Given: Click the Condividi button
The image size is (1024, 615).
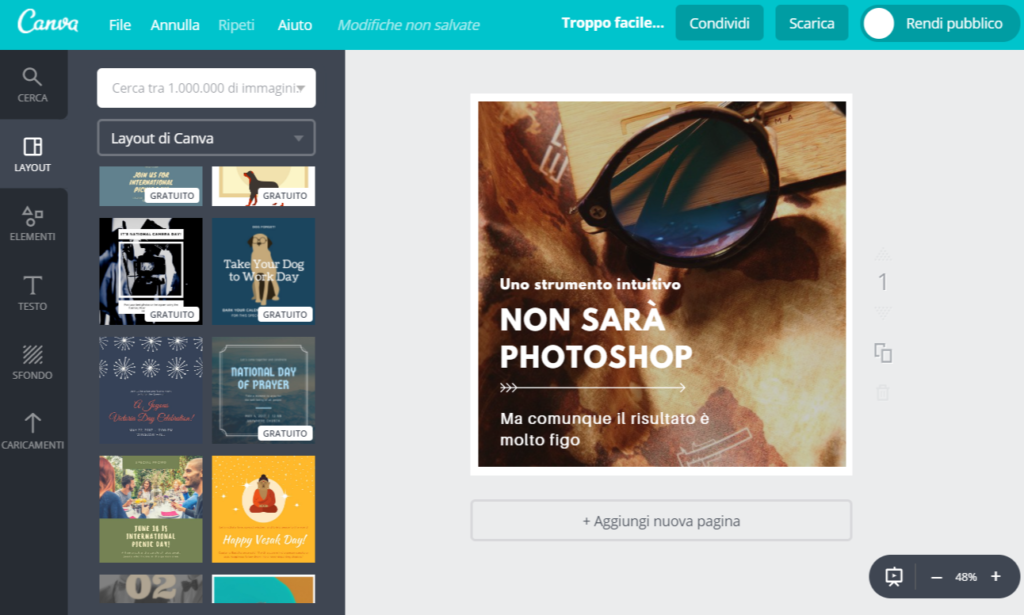Looking at the screenshot, I should click(x=719, y=23).
